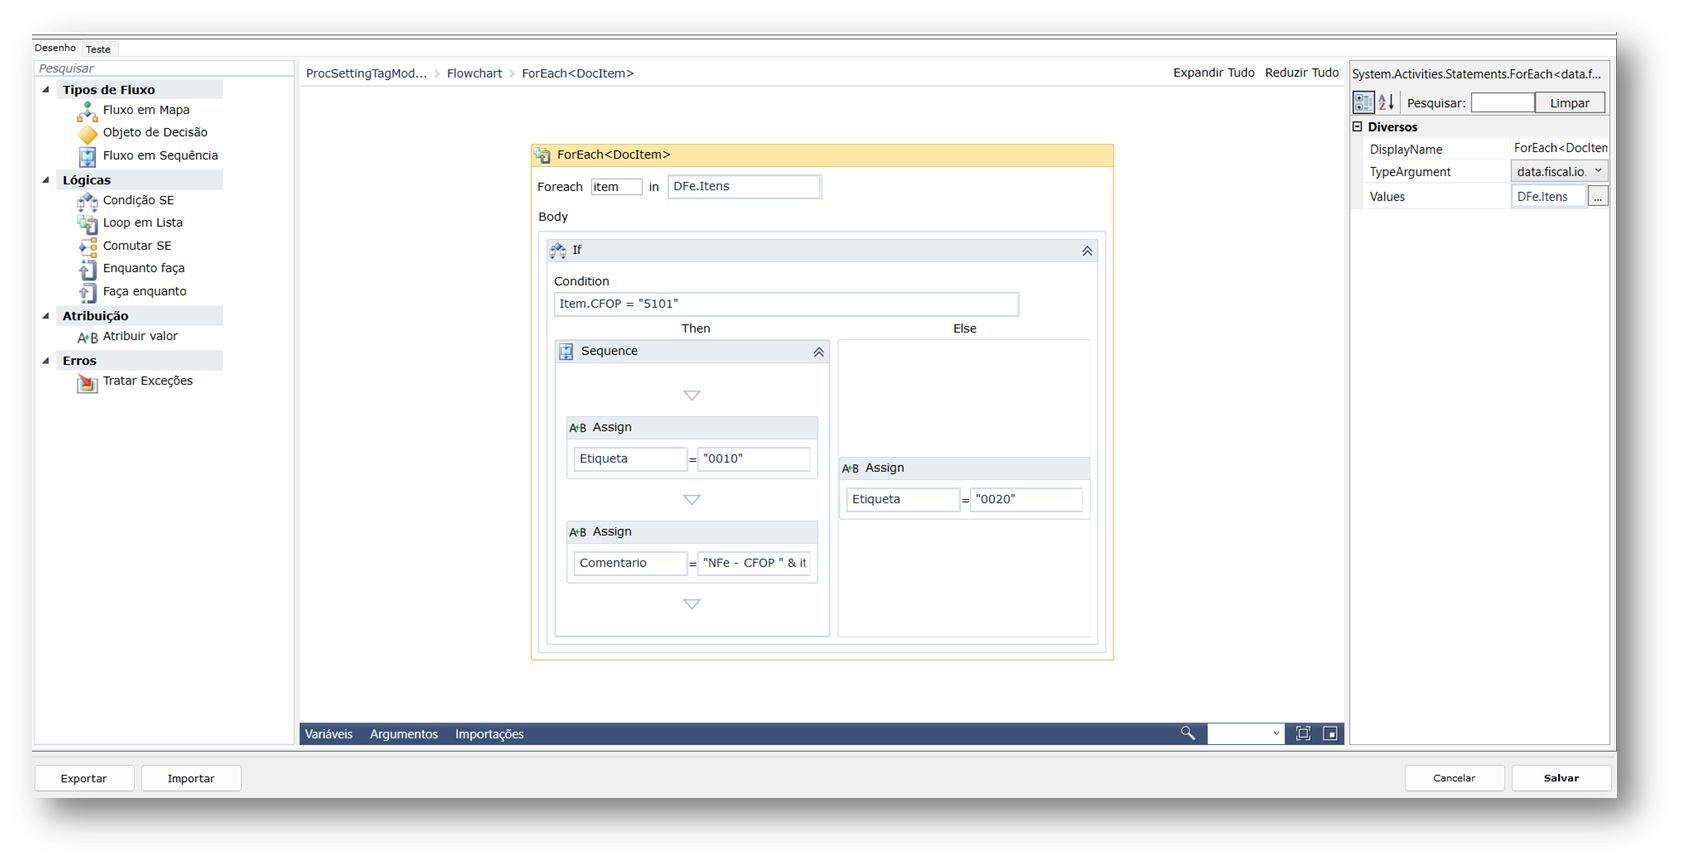Click the DFe.Itens collection field
The image size is (1682, 863).
tap(744, 187)
